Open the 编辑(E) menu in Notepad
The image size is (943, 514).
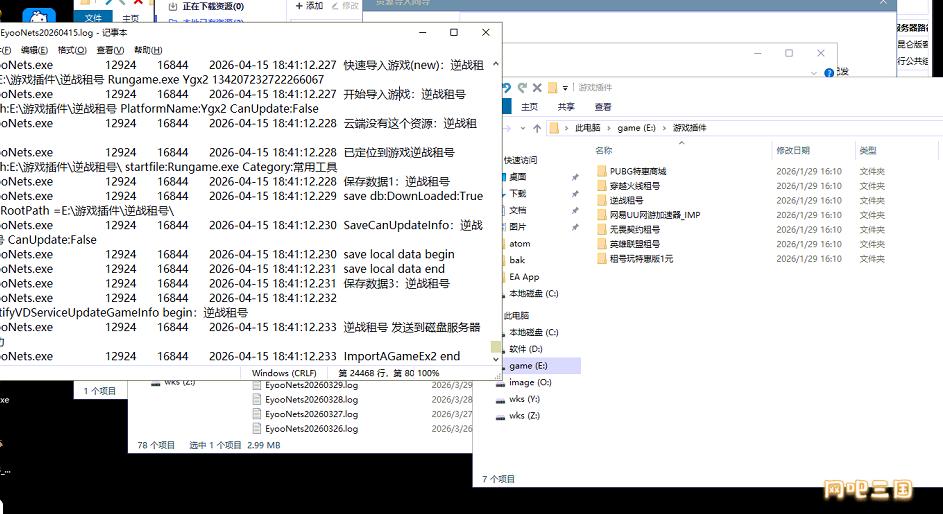[x=34, y=50]
